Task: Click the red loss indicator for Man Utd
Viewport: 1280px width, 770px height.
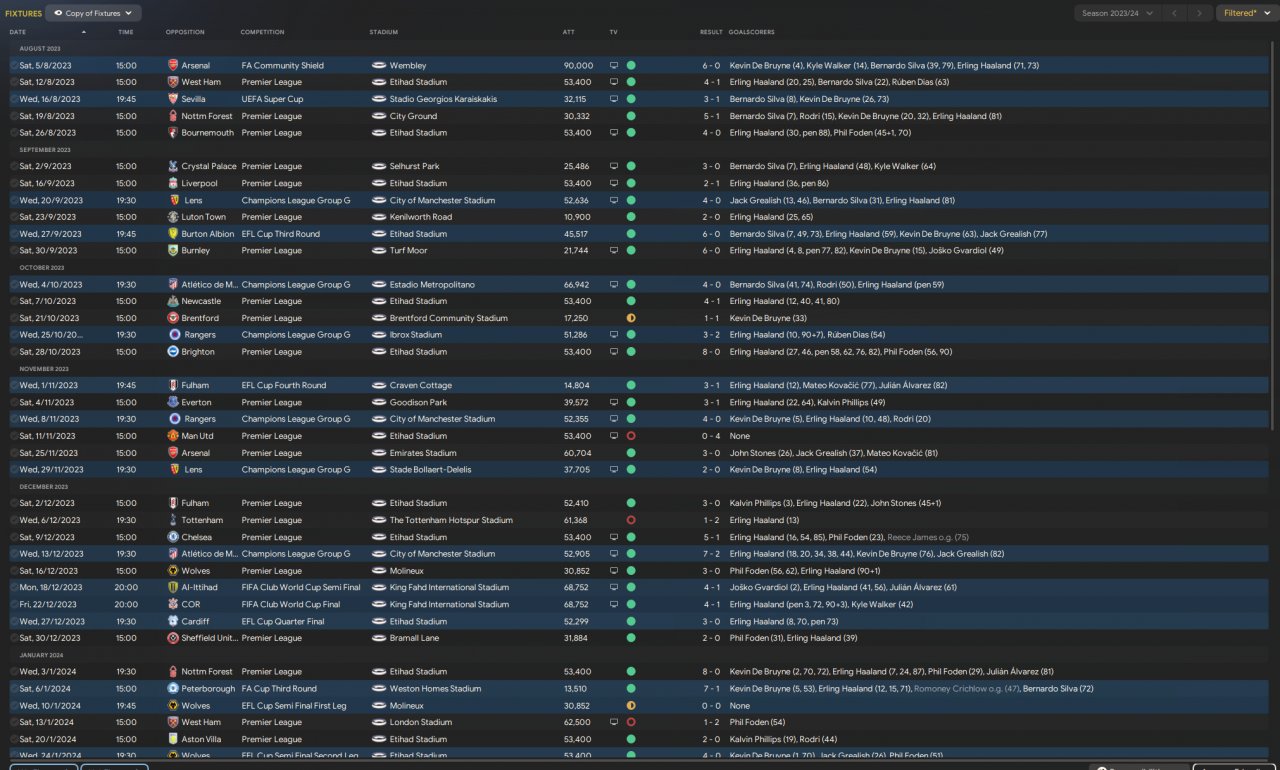Action: (x=631, y=436)
